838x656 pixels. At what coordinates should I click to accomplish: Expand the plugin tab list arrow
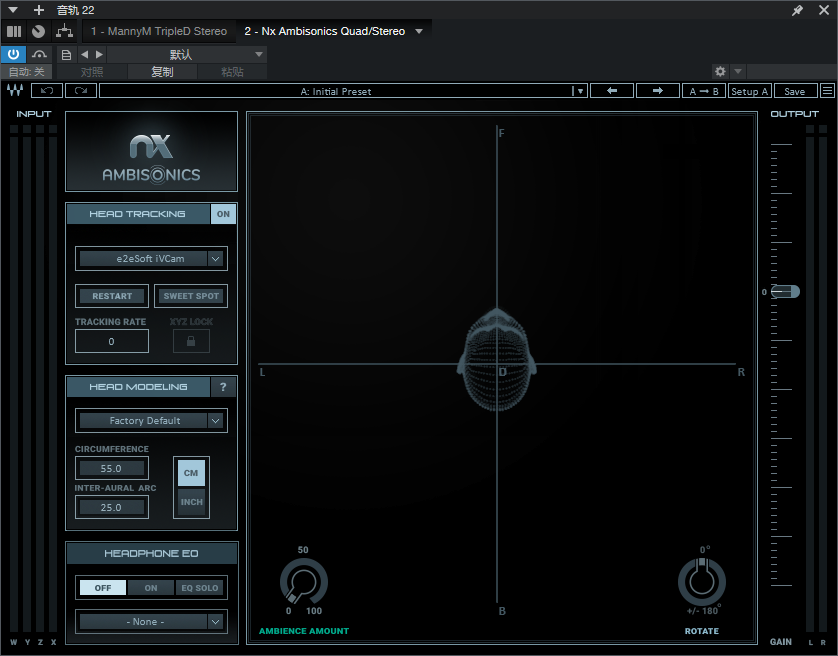click(419, 31)
